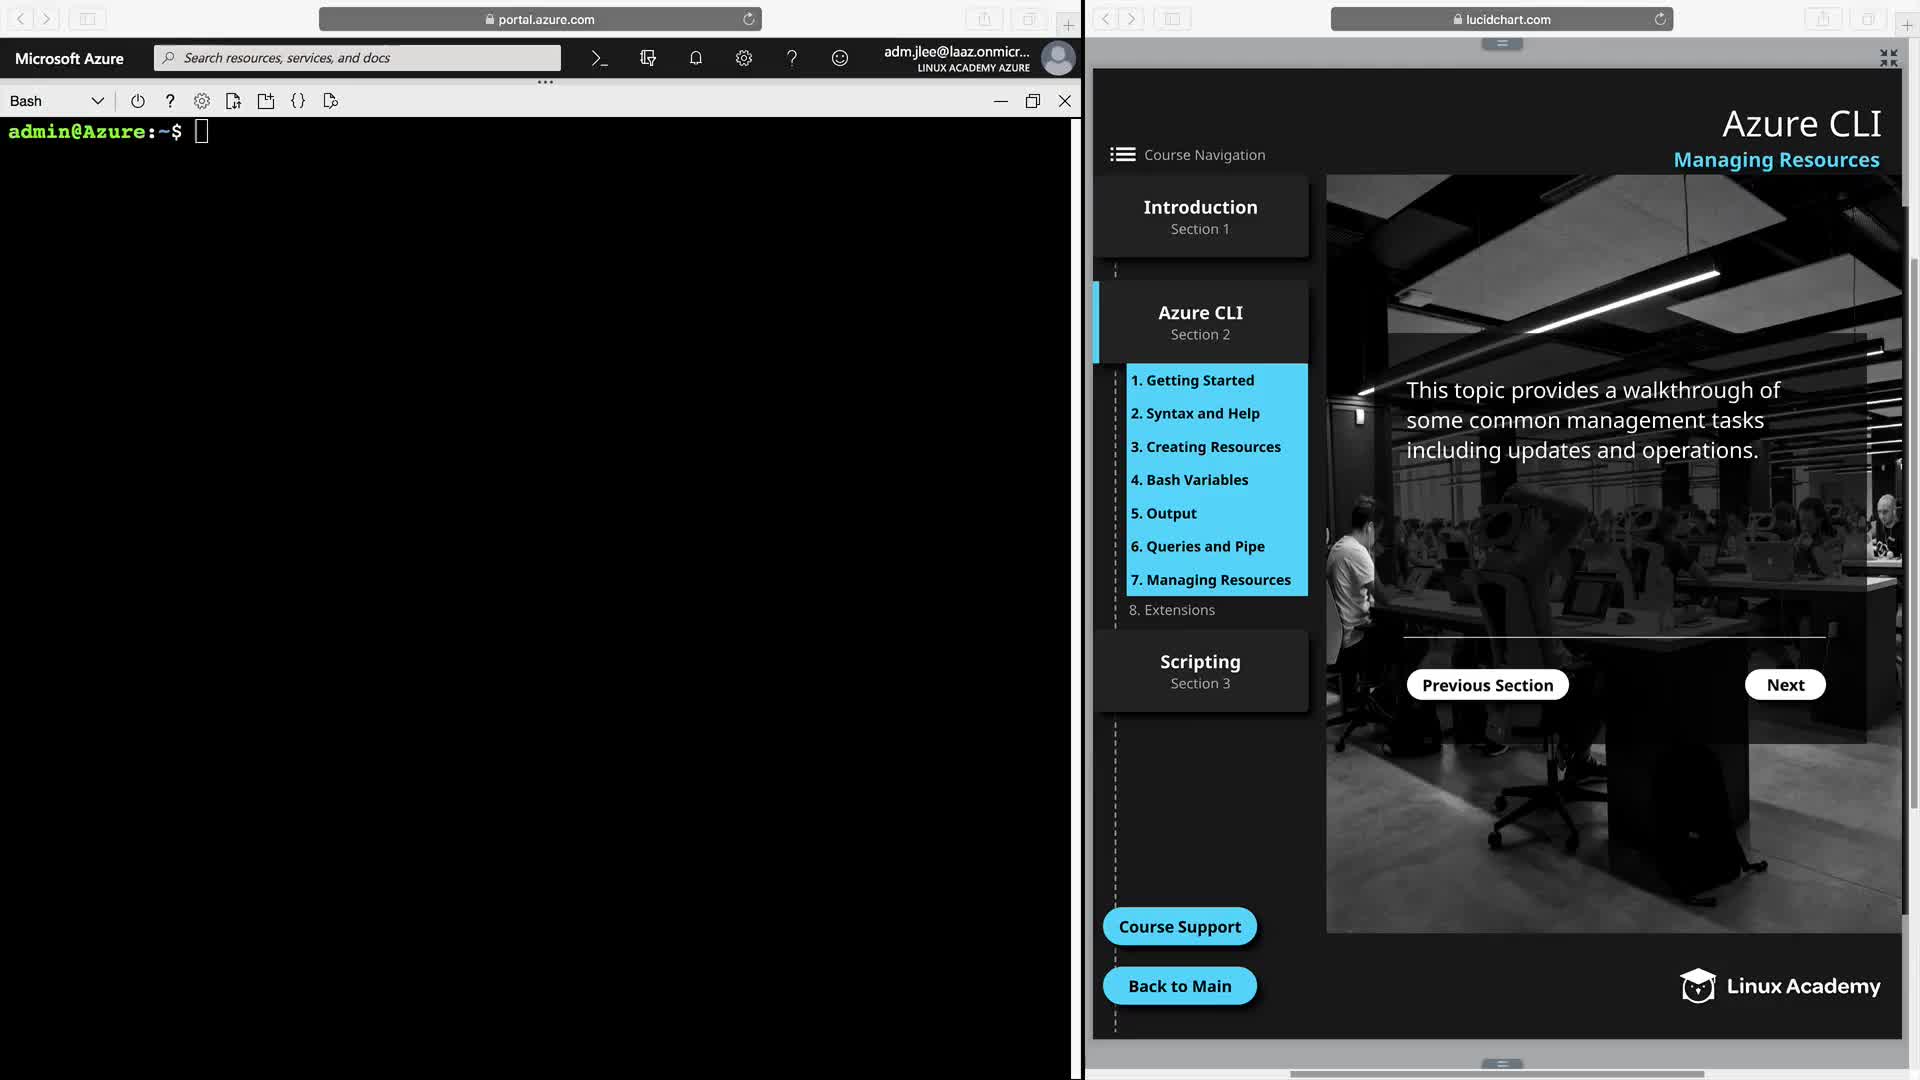Open Azure portal settings gear

[x=744, y=58]
